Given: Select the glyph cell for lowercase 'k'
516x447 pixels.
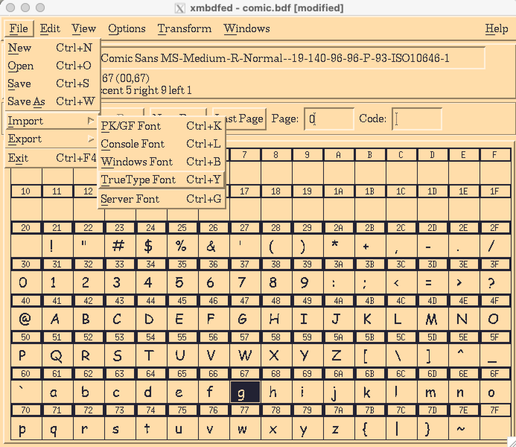Looking at the screenshot, I should [x=369, y=392].
